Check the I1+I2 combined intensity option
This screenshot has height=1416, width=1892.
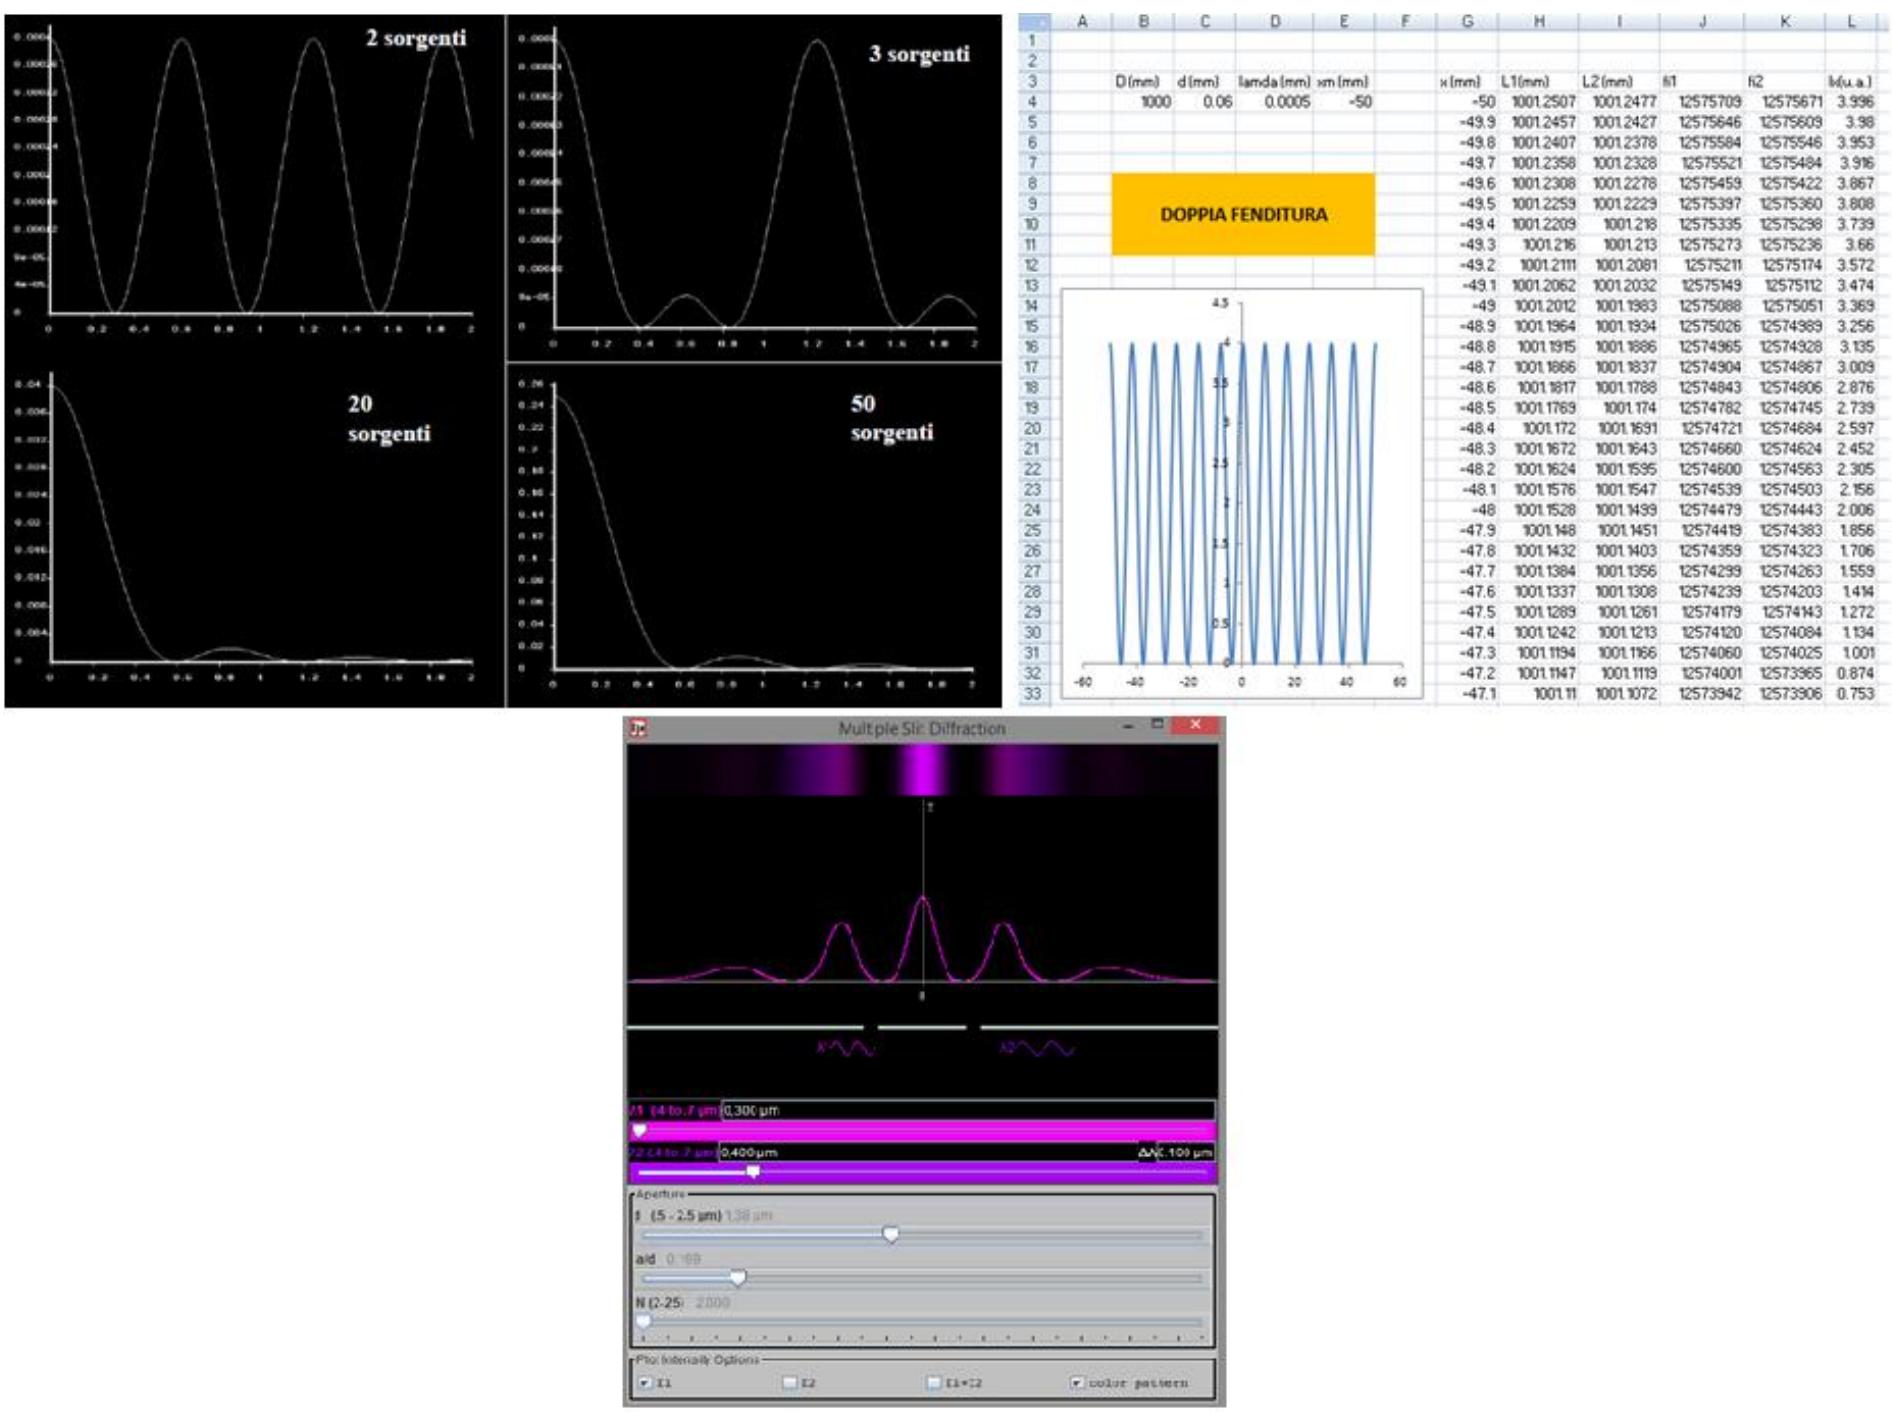pyautogui.click(x=934, y=1382)
